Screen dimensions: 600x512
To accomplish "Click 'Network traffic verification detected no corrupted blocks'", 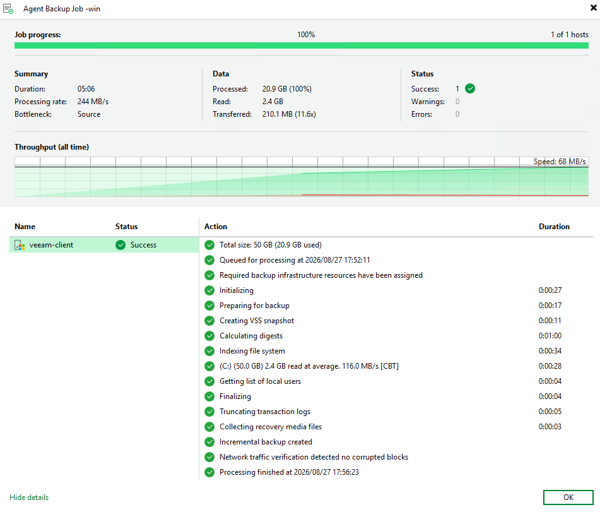I will coord(314,457).
